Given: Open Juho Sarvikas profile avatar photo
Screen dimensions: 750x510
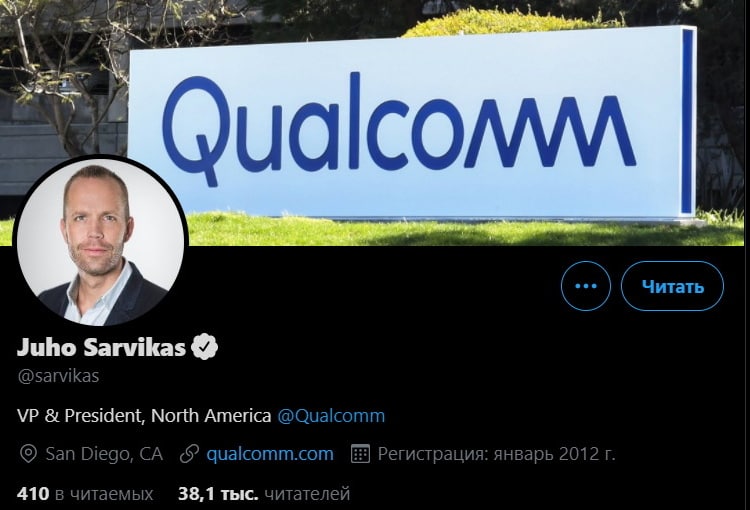Looking at the screenshot, I should pyautogui.click(x=100, y=242).
